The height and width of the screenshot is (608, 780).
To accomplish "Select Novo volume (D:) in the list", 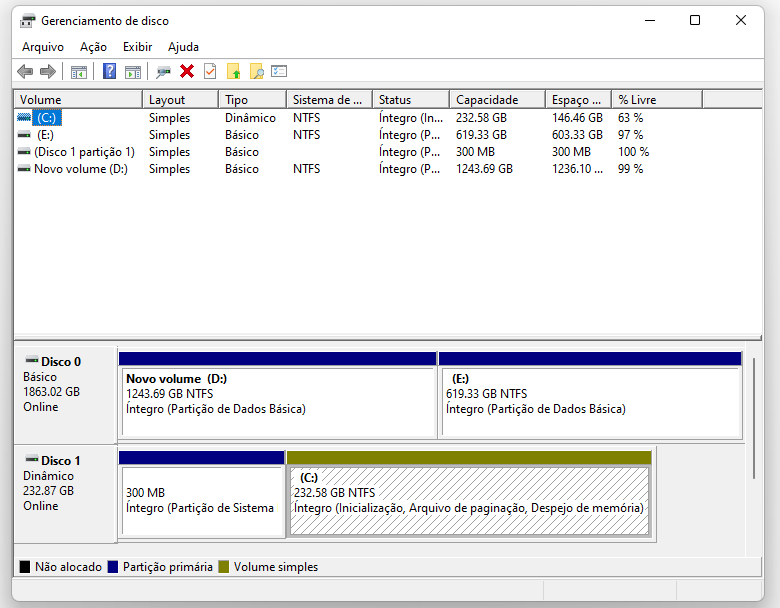I will point(81,169).
